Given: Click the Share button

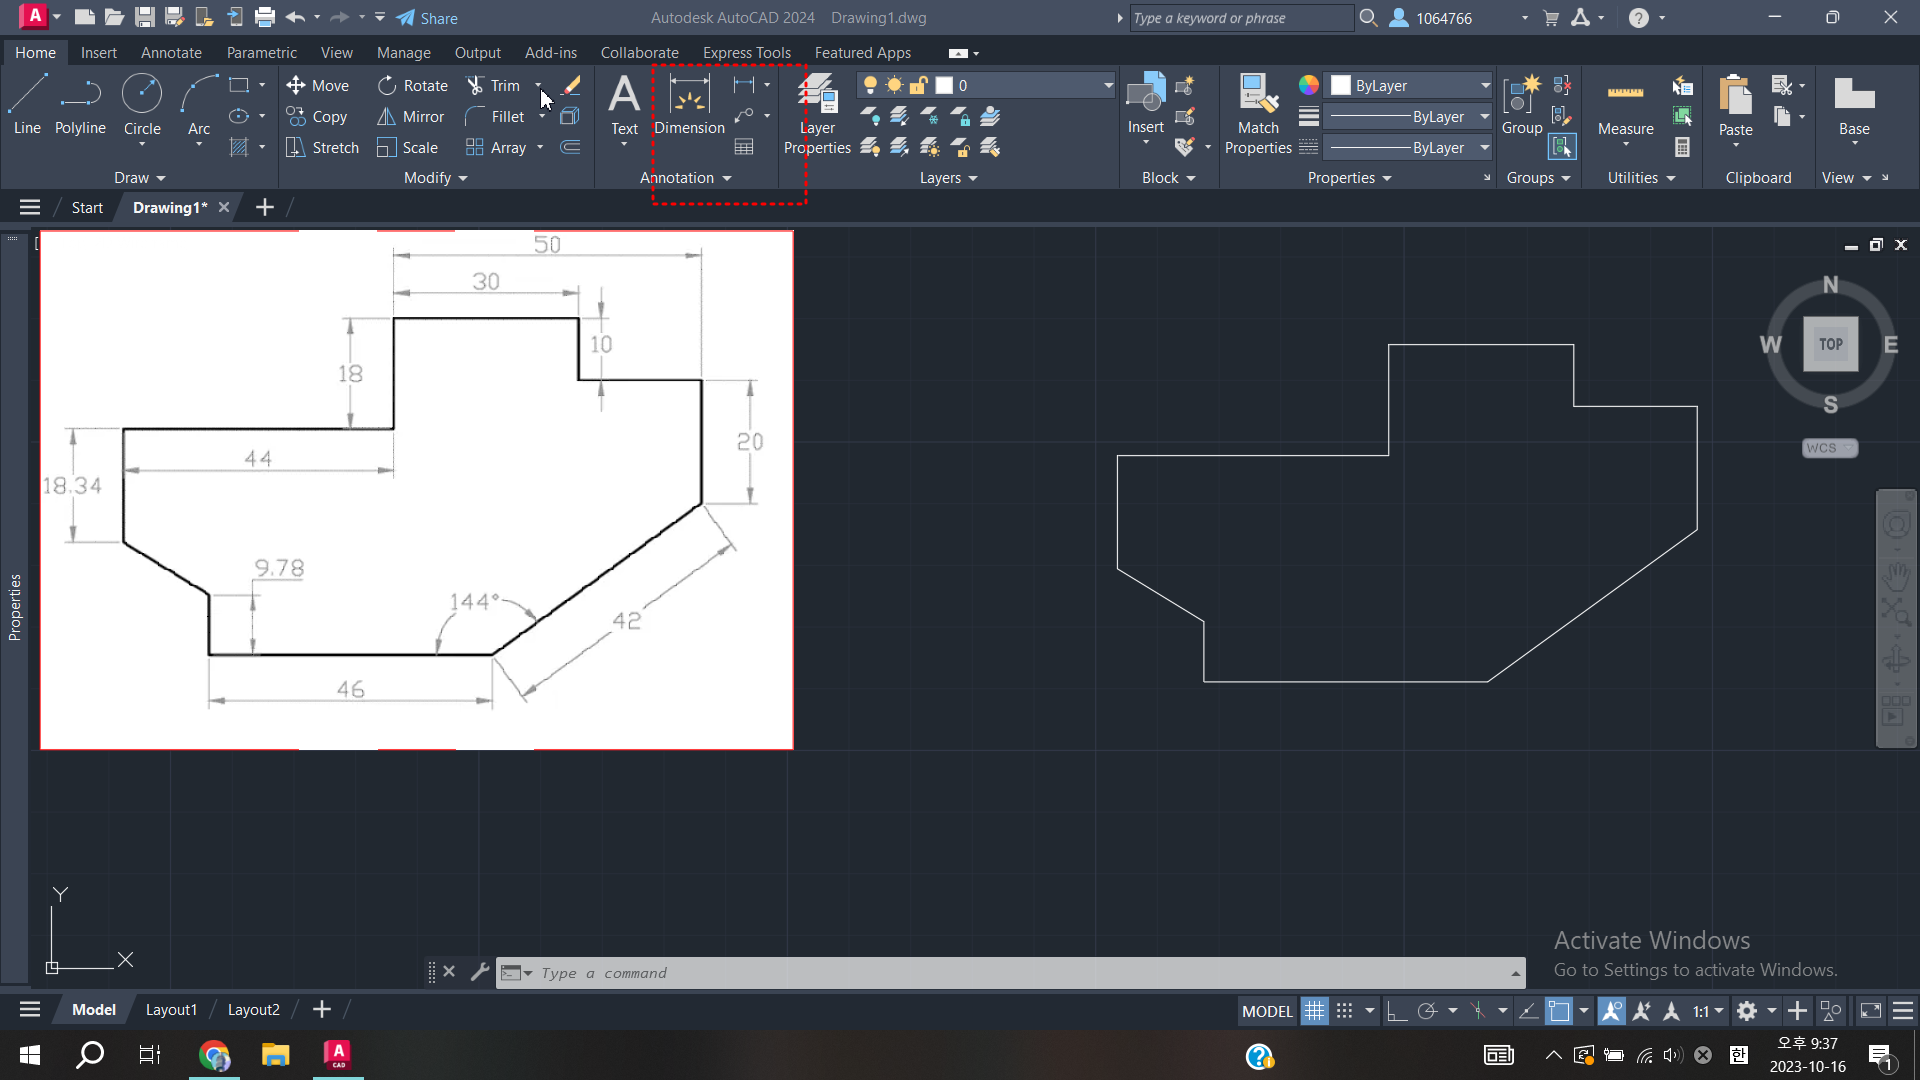Looking at the screenshot, I should (427, 18).
